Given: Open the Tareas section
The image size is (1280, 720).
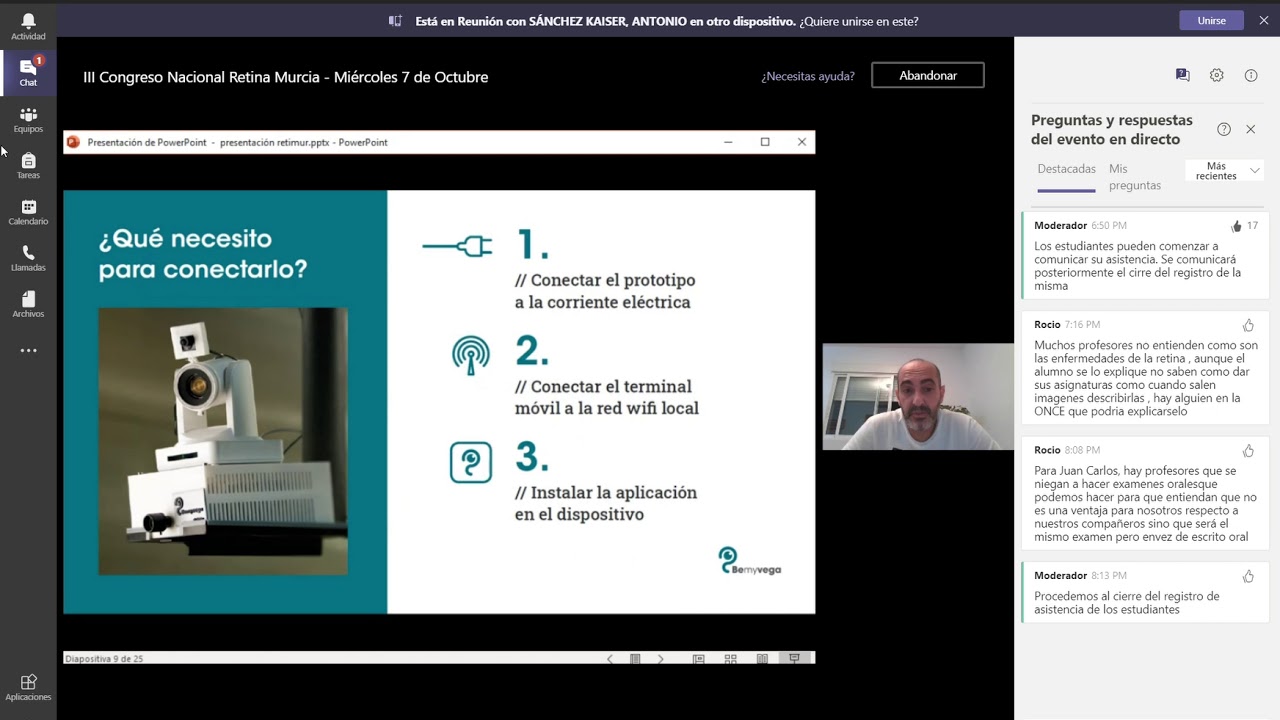Looking at the screenshot, I should 28,166.
